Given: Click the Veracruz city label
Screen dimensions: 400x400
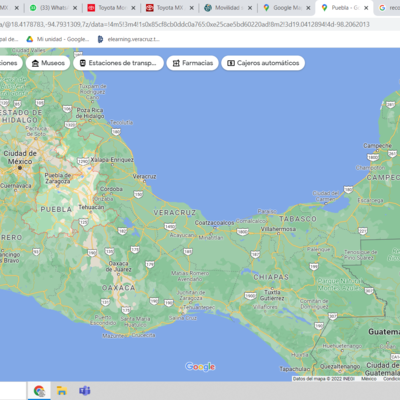Looking at the screenshot, I should (x=144, y=176).
